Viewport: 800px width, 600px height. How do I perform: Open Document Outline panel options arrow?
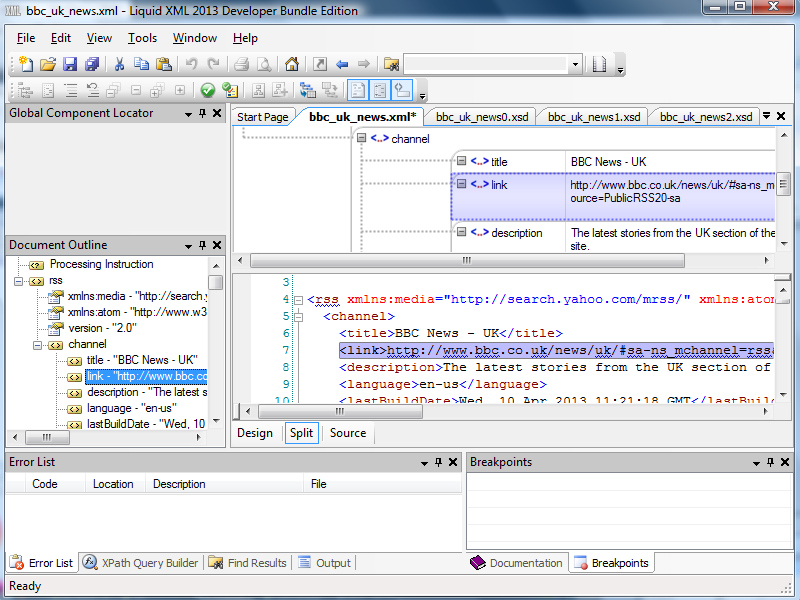click(x=188, y=246)
